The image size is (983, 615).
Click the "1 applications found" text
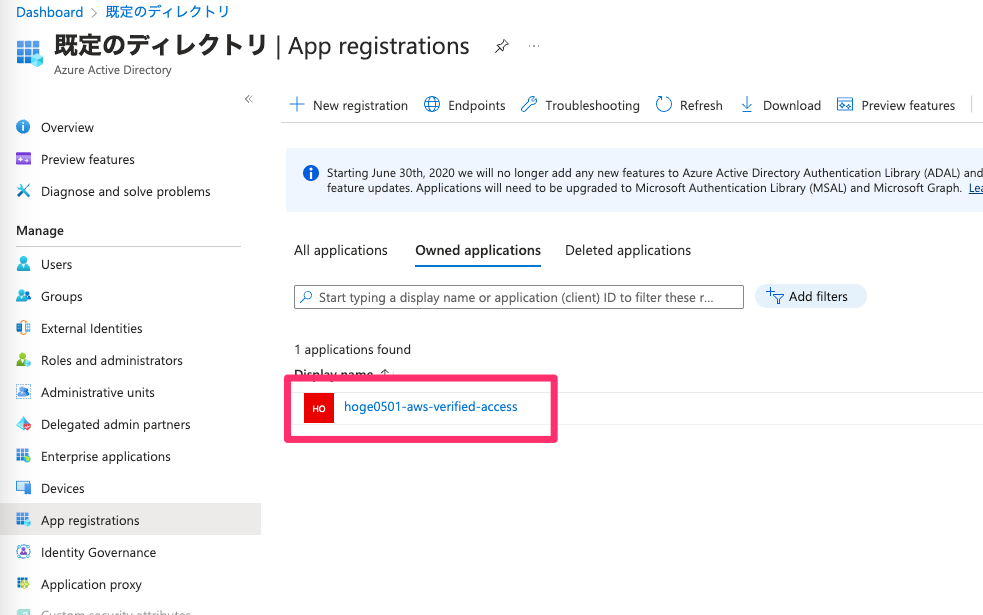tap(352, 349)
